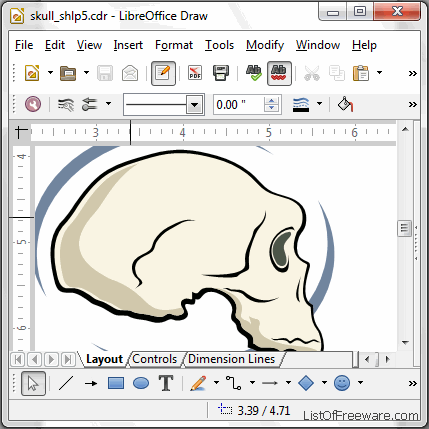Open the New document dropdown arrow

coord(50,72)
